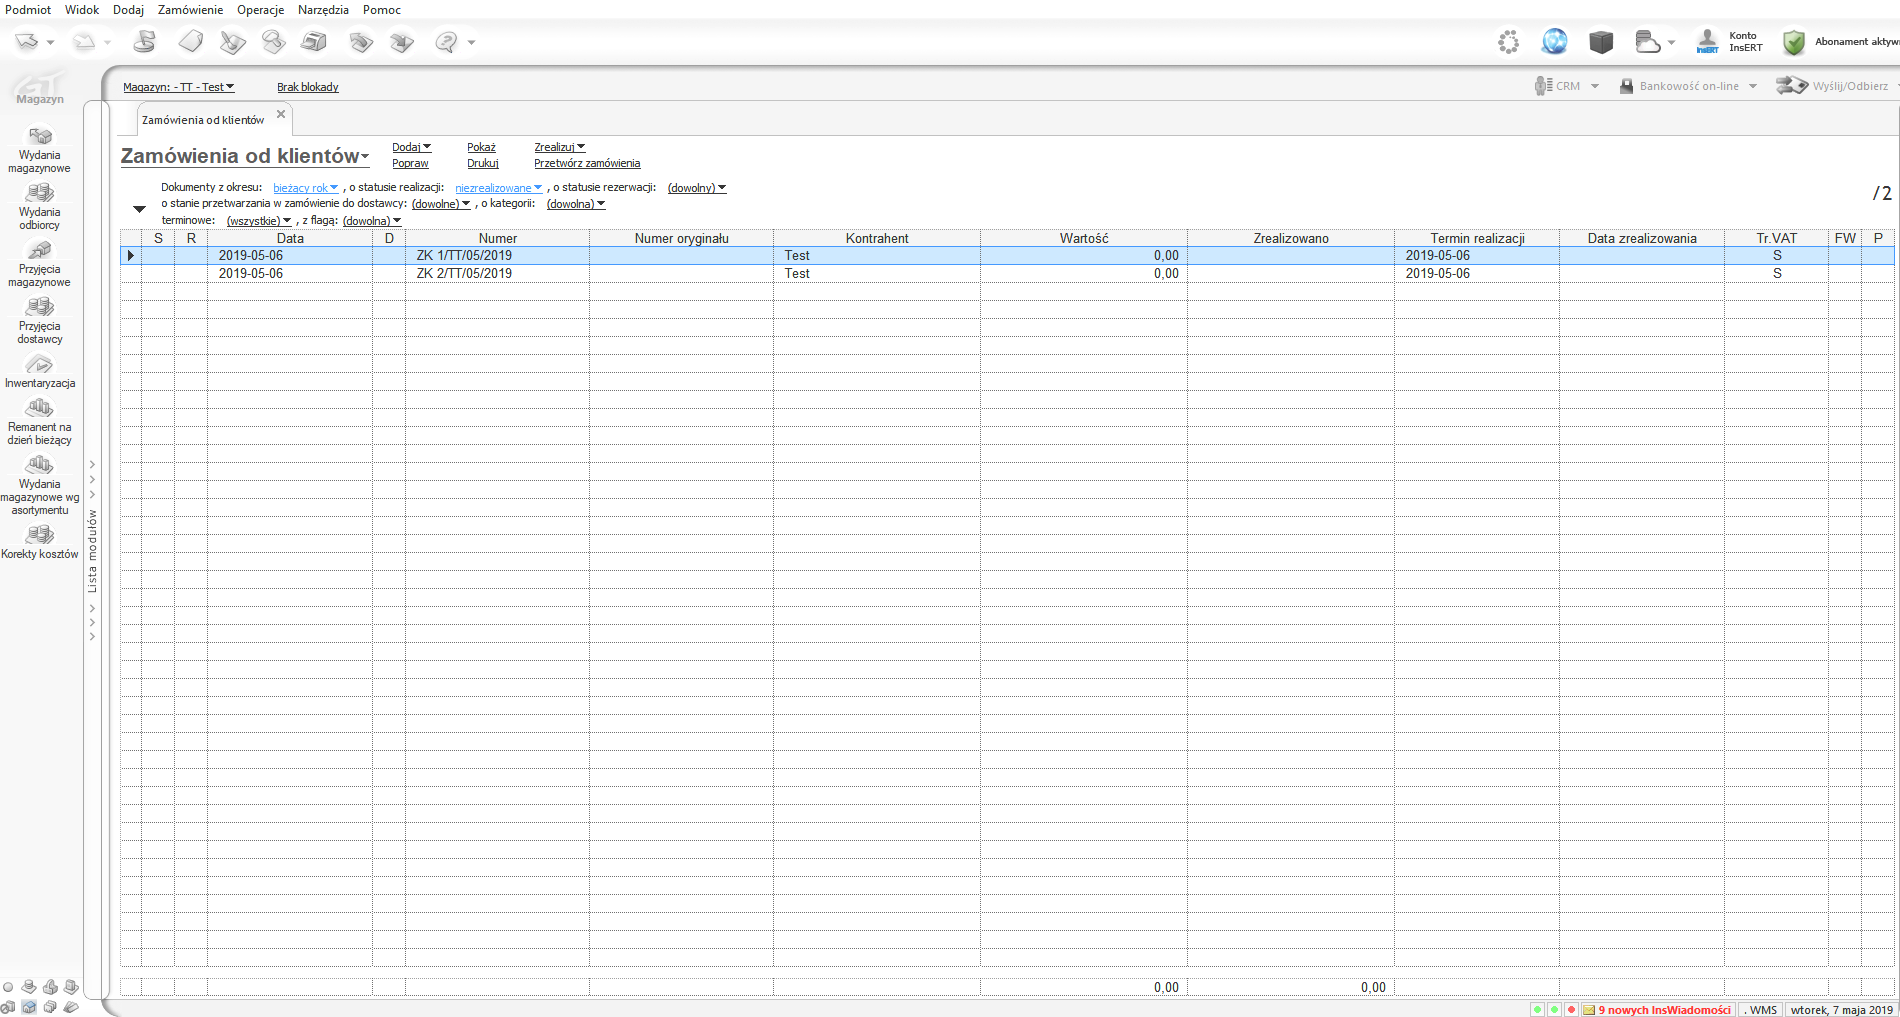Open the Narzędzia menu
The width and height of the screenshot is (1900, 1017).
[323, 10]
